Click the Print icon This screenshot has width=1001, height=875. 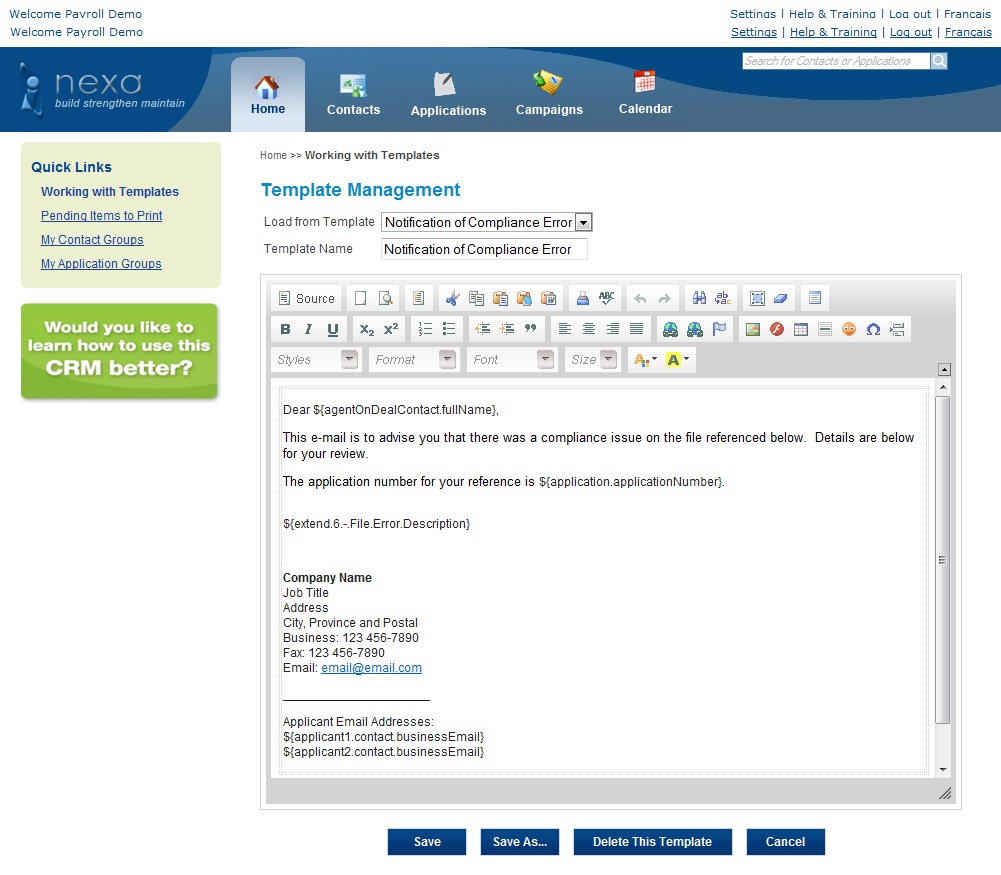coord(582,298)
